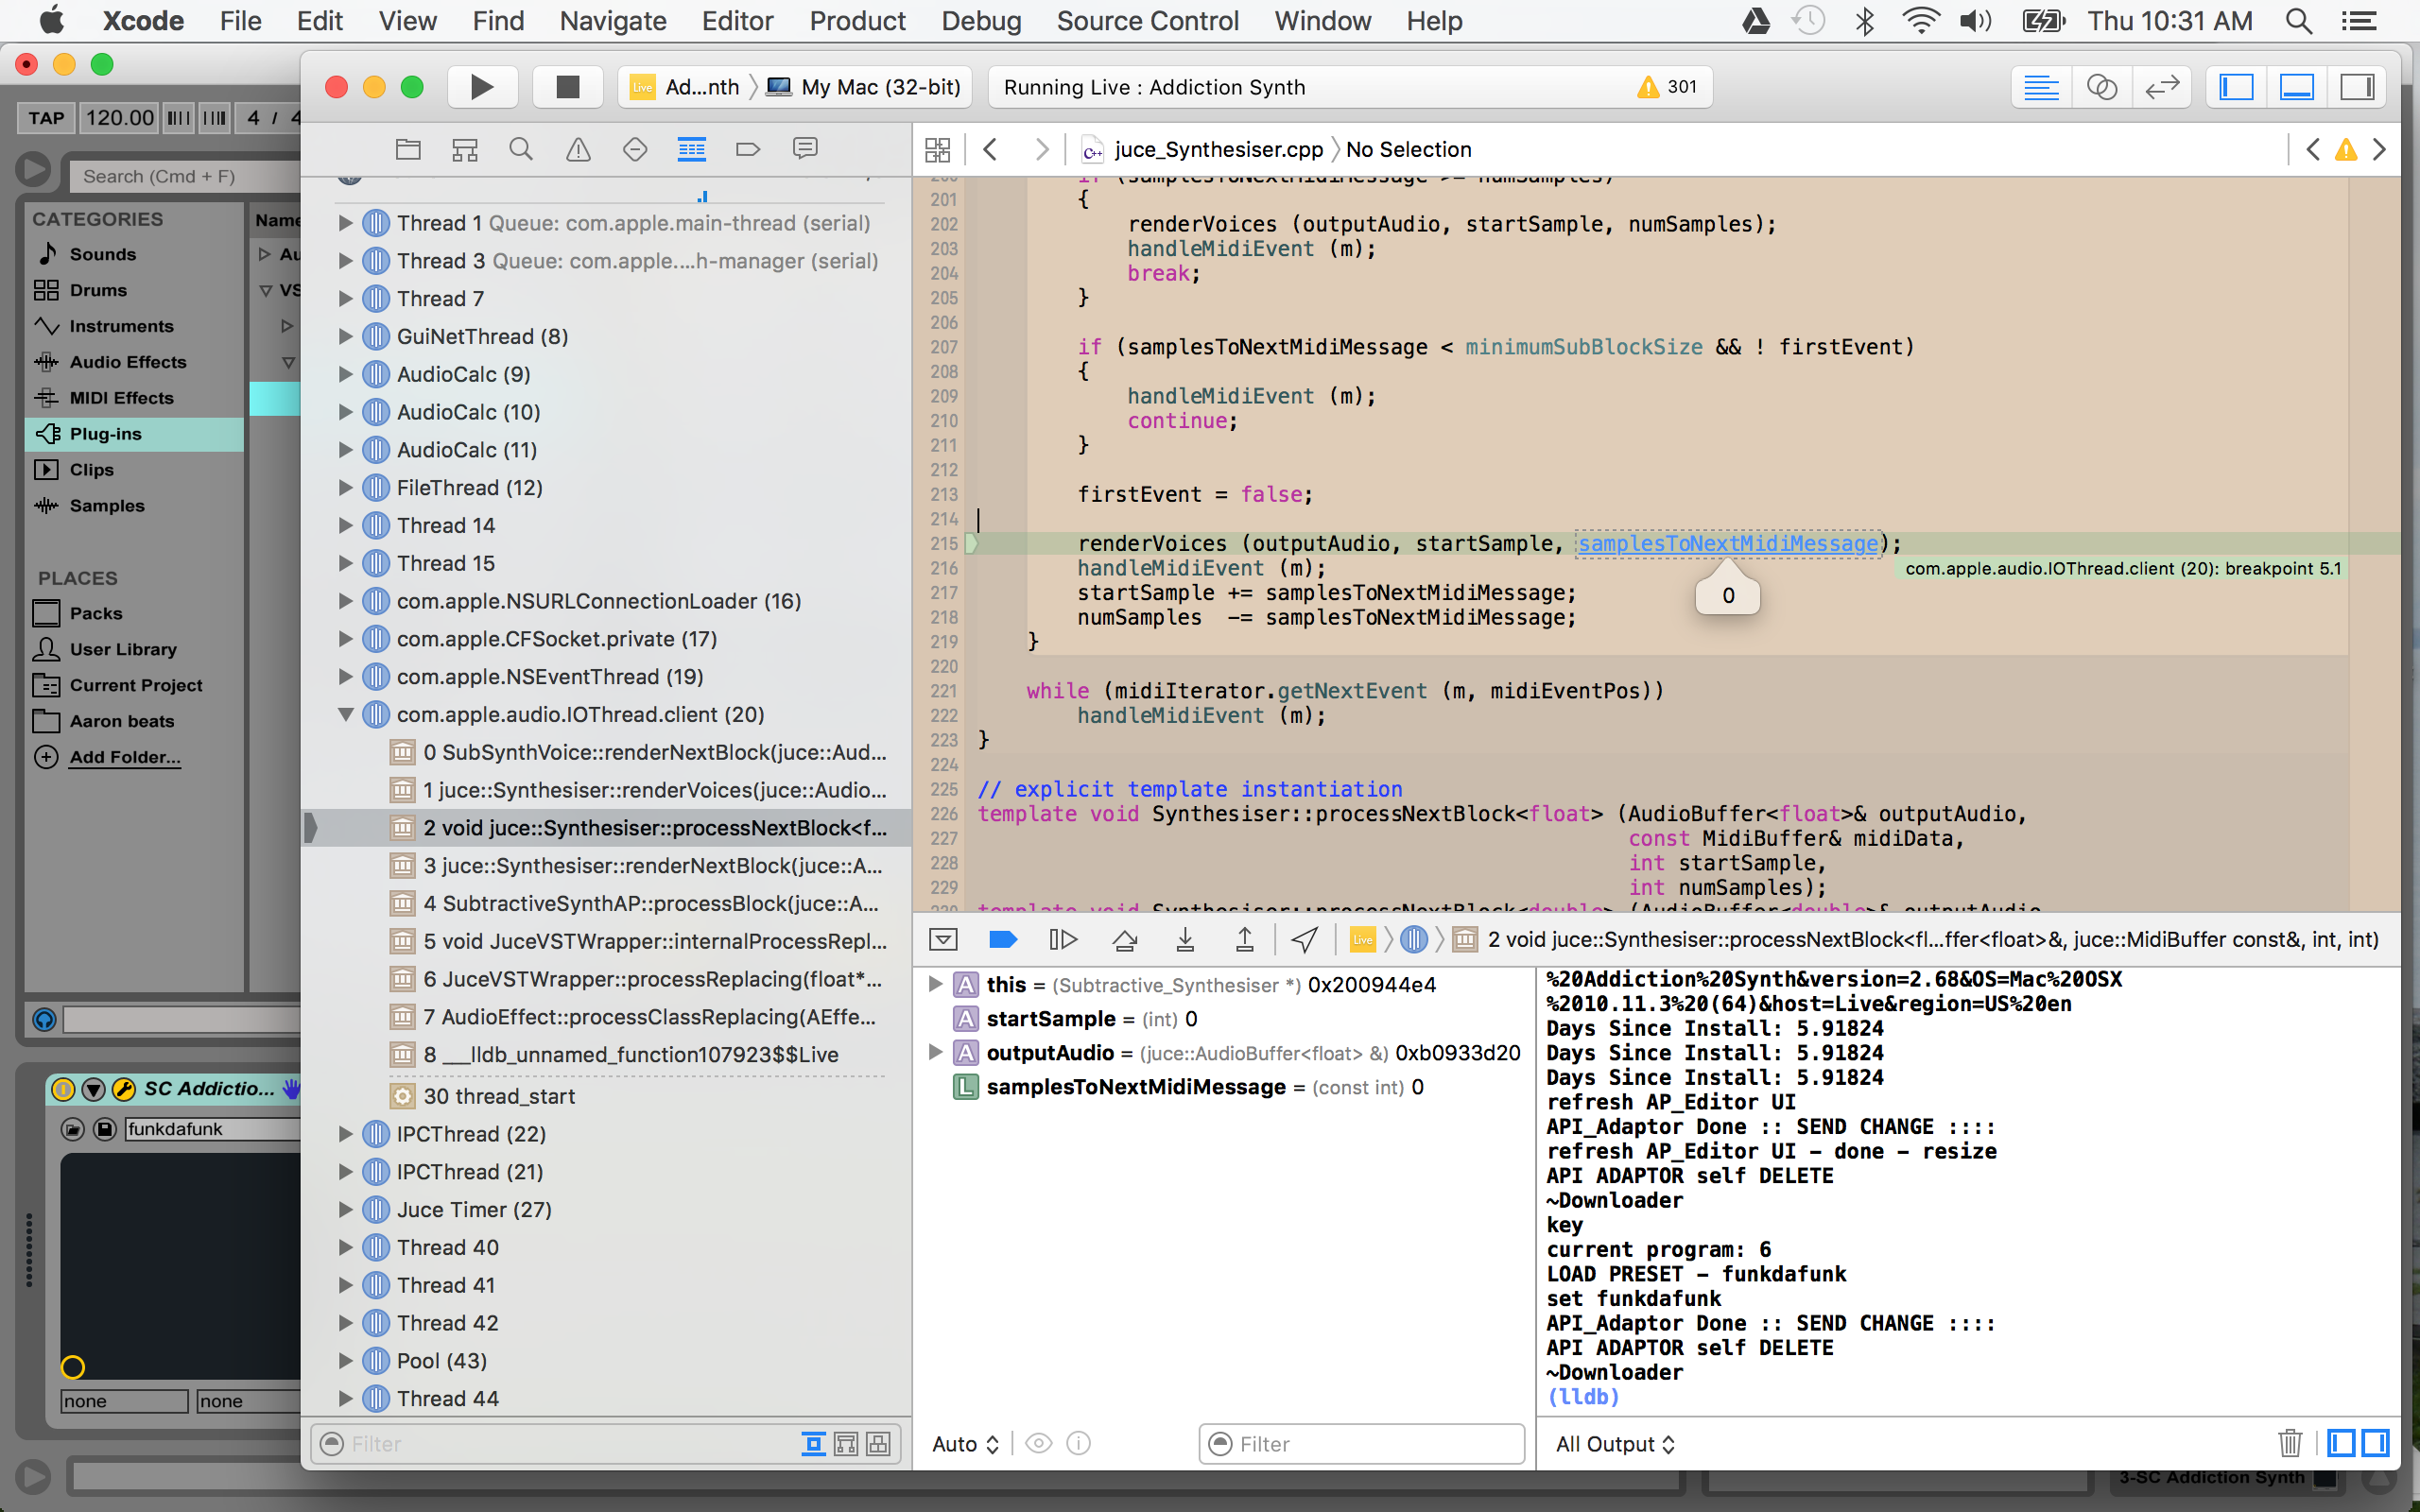Click the Stop button in toolbar
Screen dimensions: 2420x1512
[x=567, y=87]
